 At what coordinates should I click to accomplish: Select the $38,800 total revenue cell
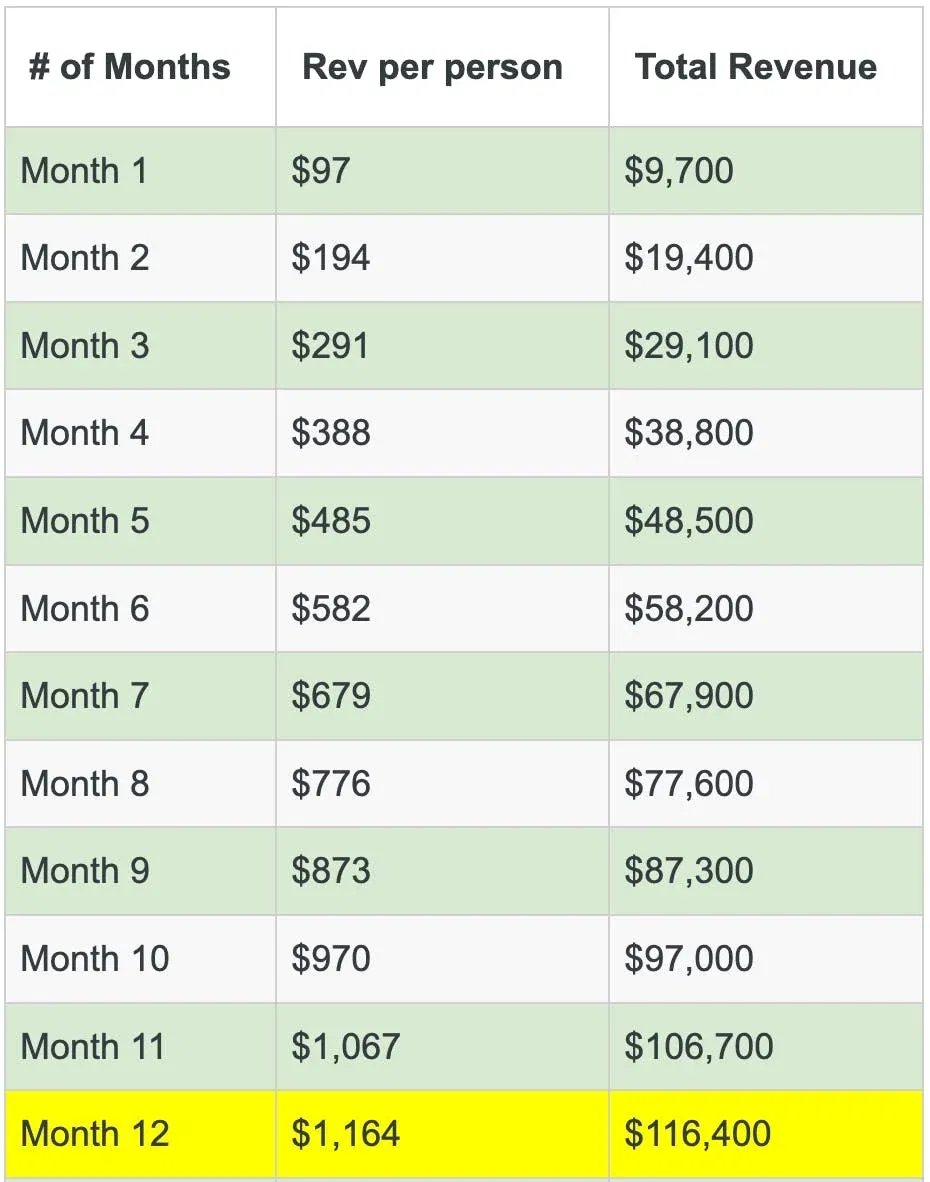pyautogui.click(x=766, y=433)
